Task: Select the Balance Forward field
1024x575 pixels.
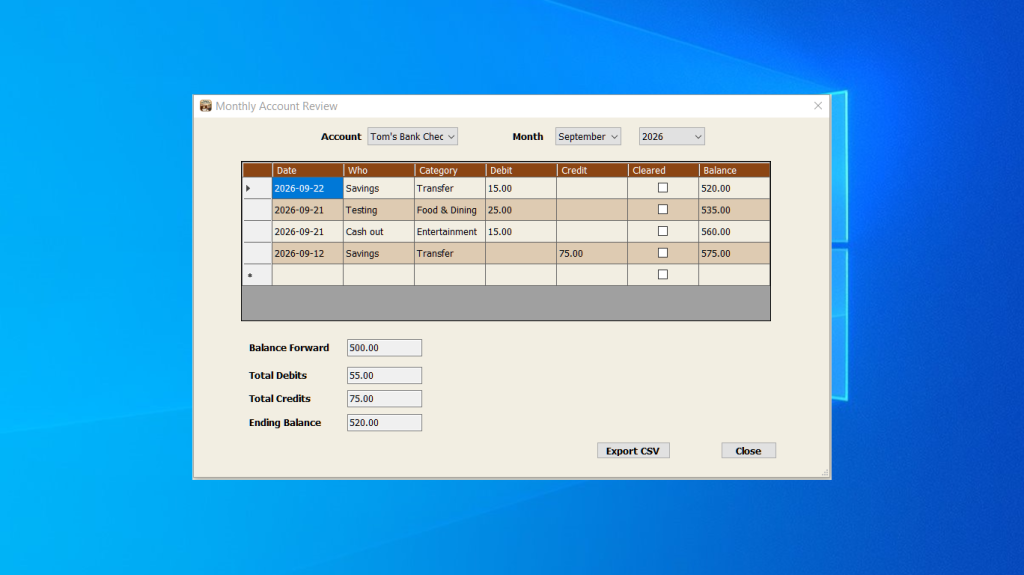Action: tap(384, 348)
